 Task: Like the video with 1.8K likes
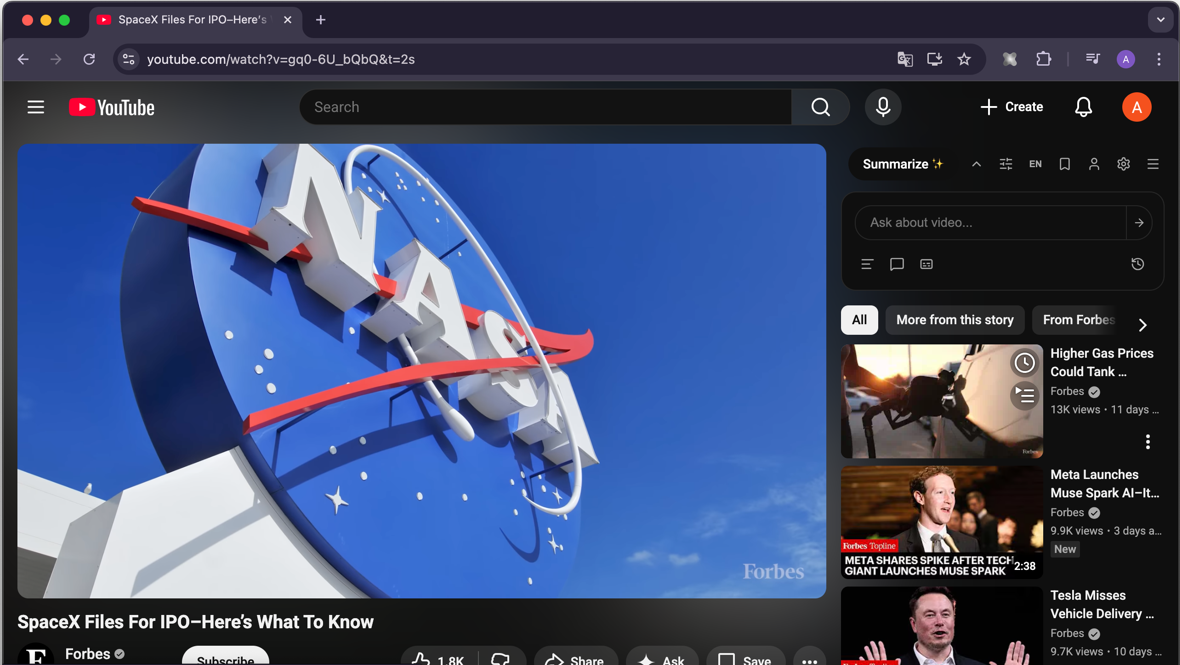(x=439, y=657)
